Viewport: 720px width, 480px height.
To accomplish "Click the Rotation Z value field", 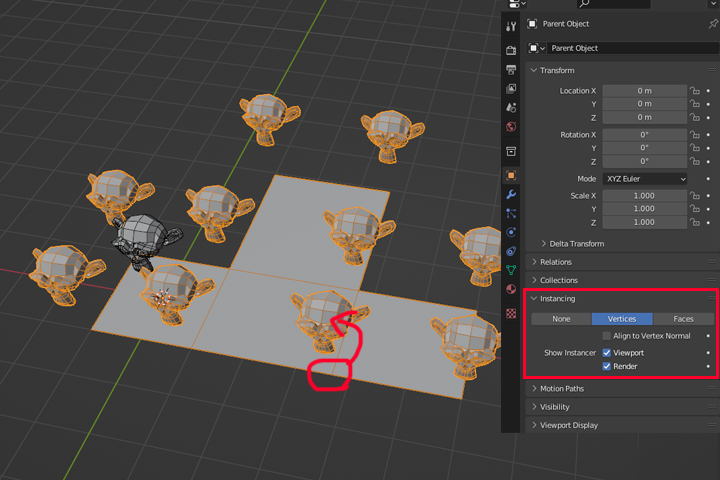I will click(645, 161).
